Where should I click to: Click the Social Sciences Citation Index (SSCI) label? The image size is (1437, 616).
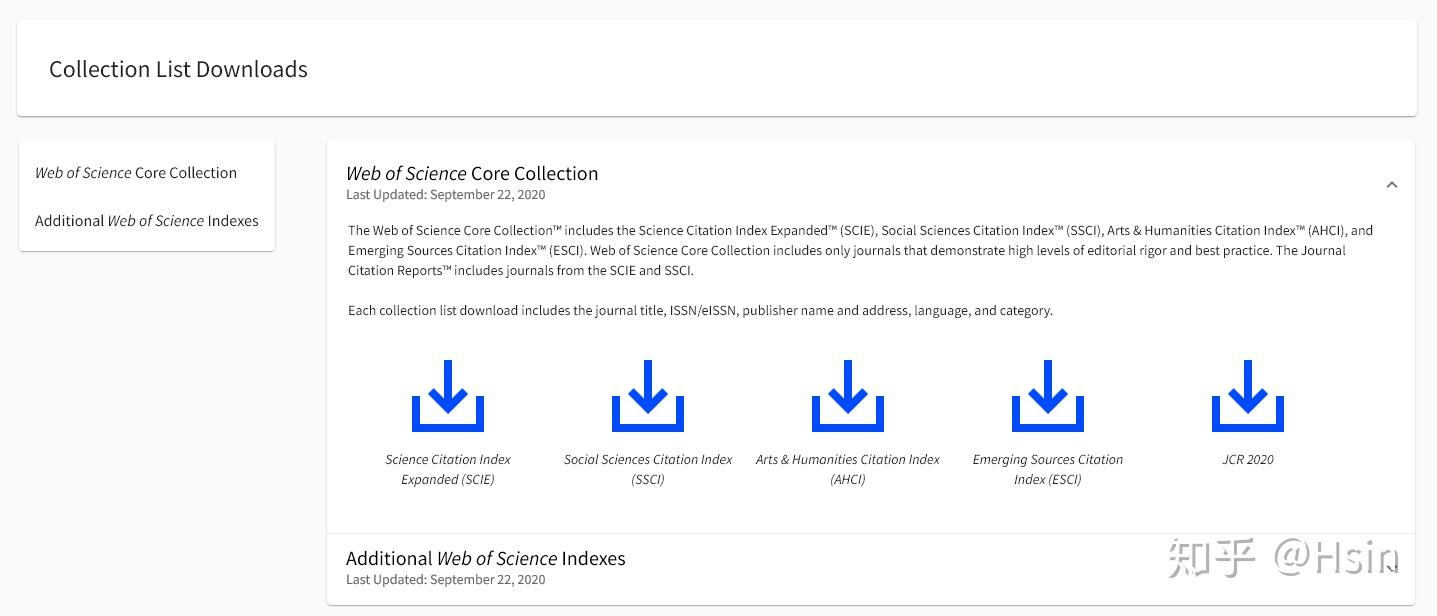pyautogui.click(x=648, y=469)
